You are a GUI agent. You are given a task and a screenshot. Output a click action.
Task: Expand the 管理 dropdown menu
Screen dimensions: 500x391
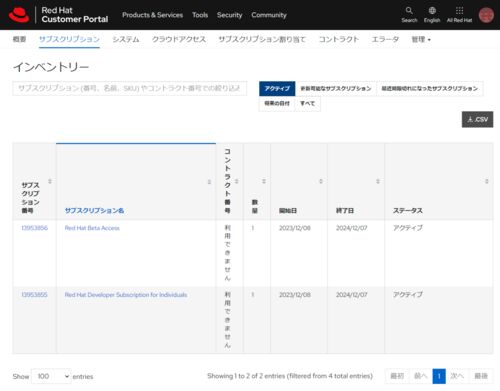421,39
